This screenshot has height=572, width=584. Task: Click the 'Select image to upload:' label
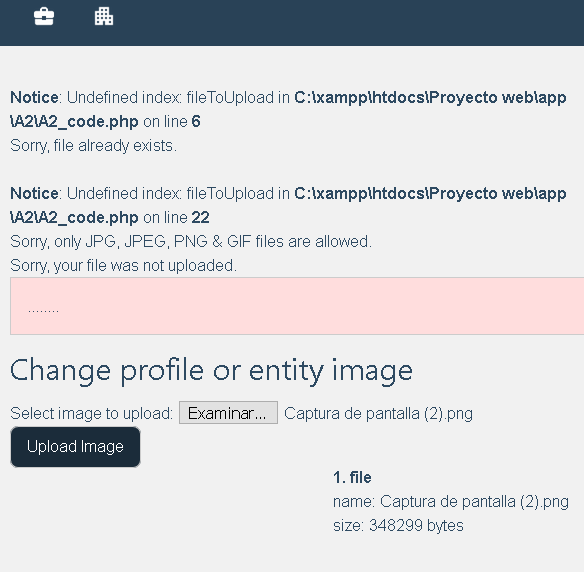92,413
